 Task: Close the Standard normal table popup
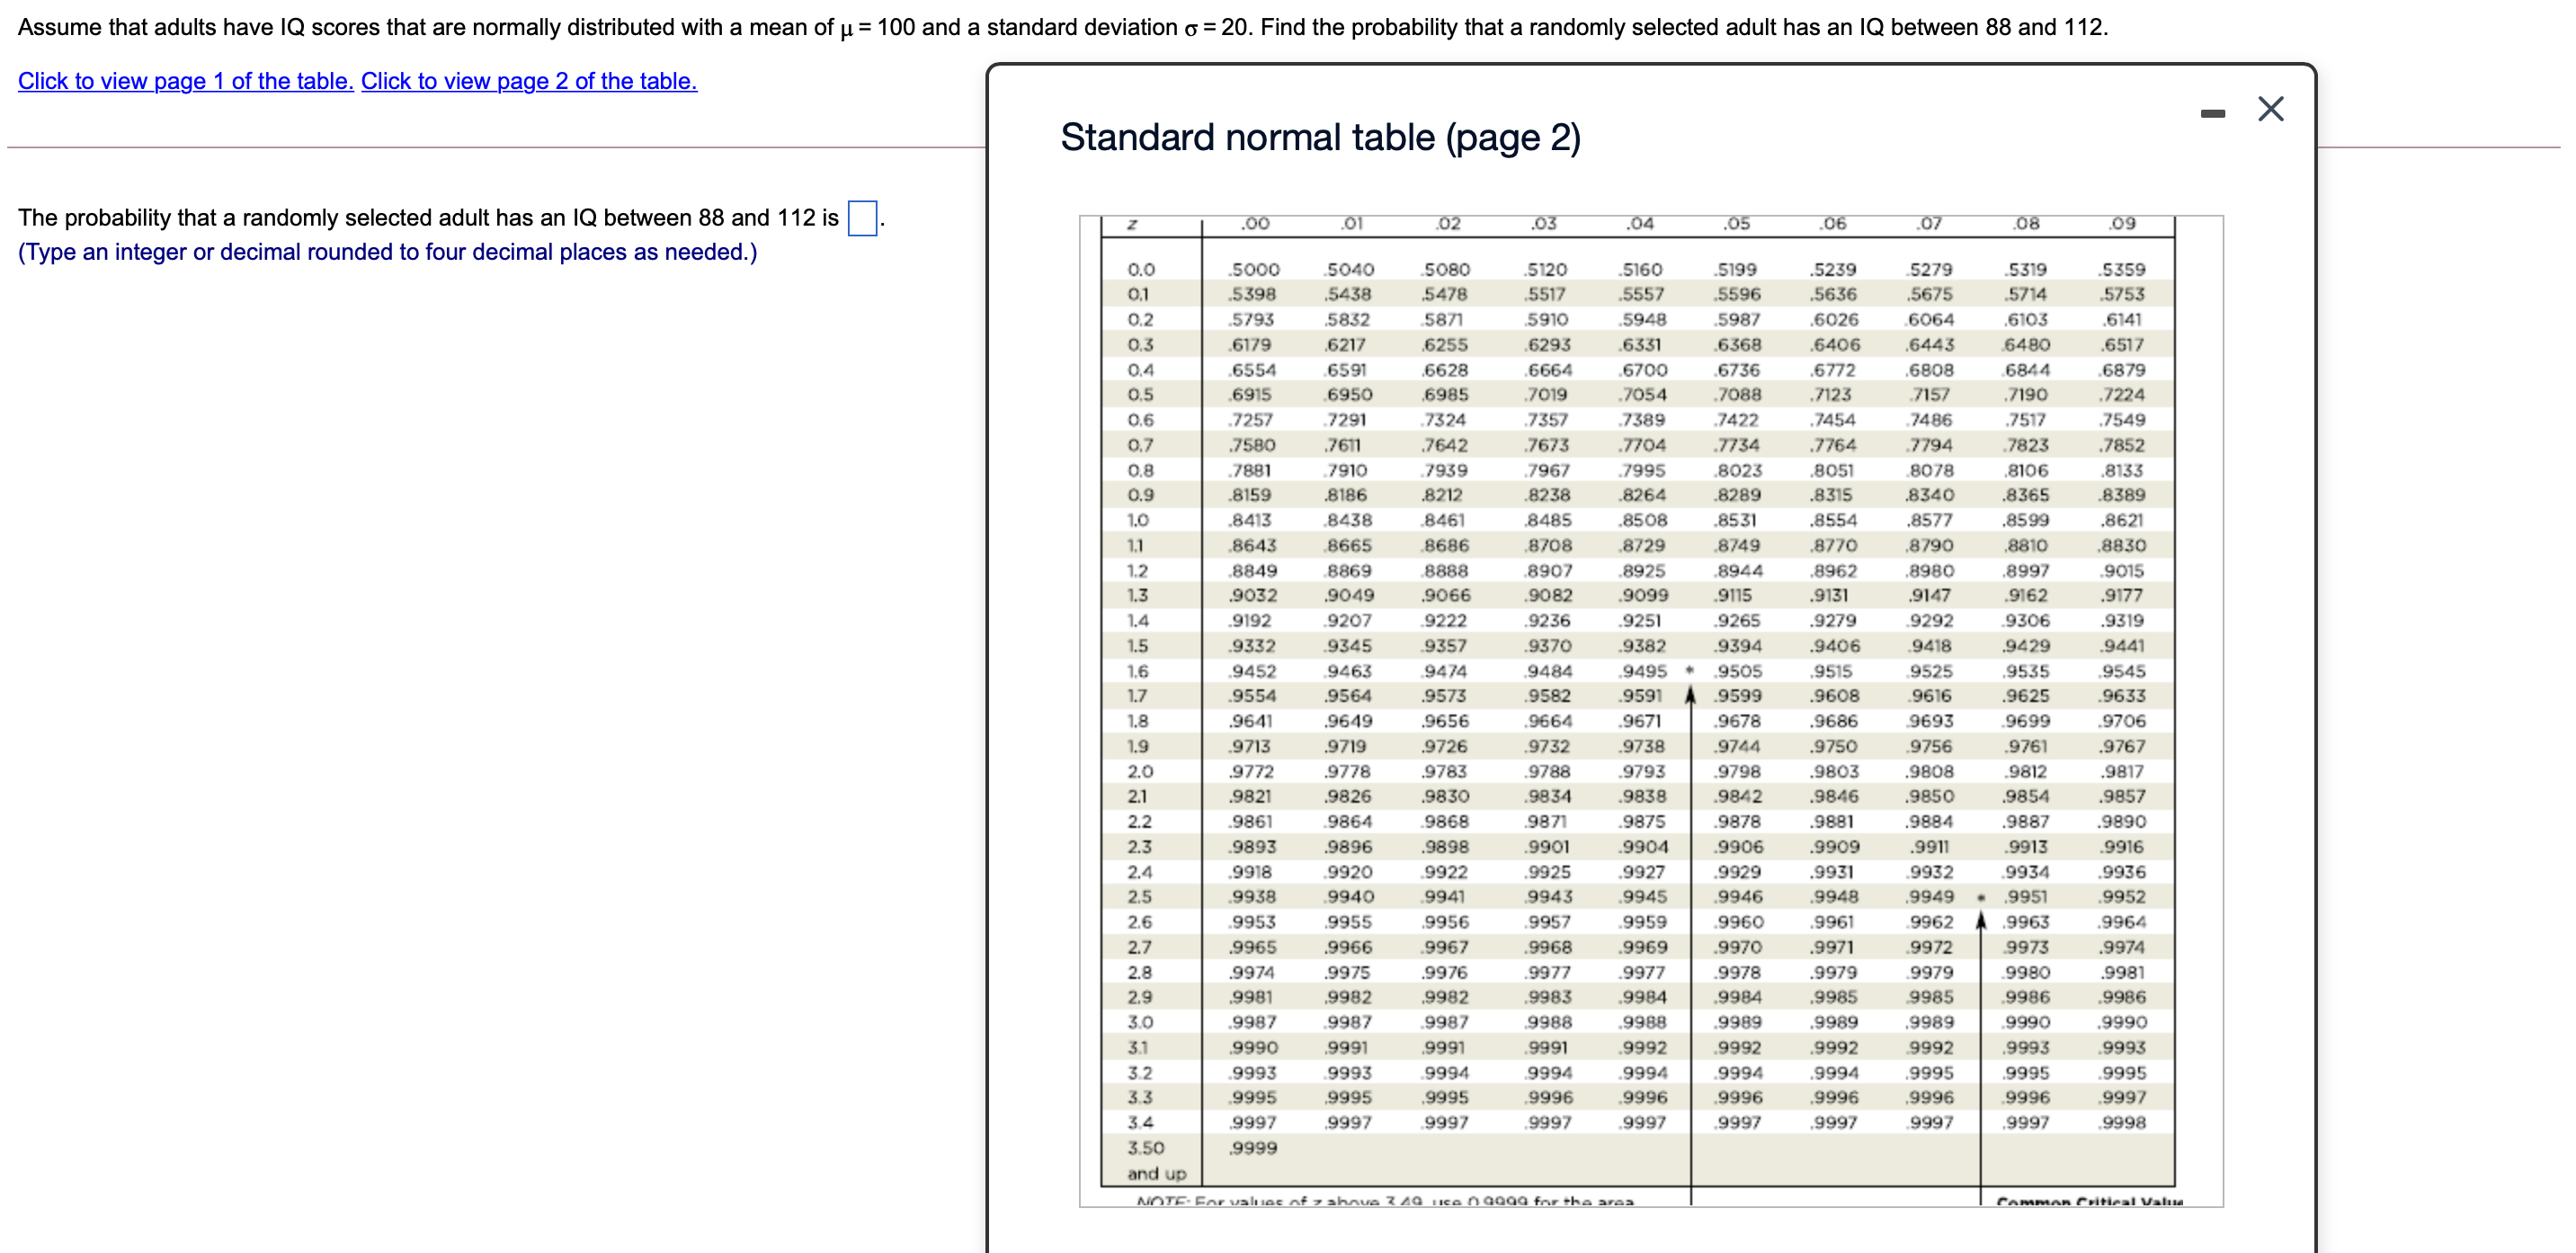point(2270,109)
